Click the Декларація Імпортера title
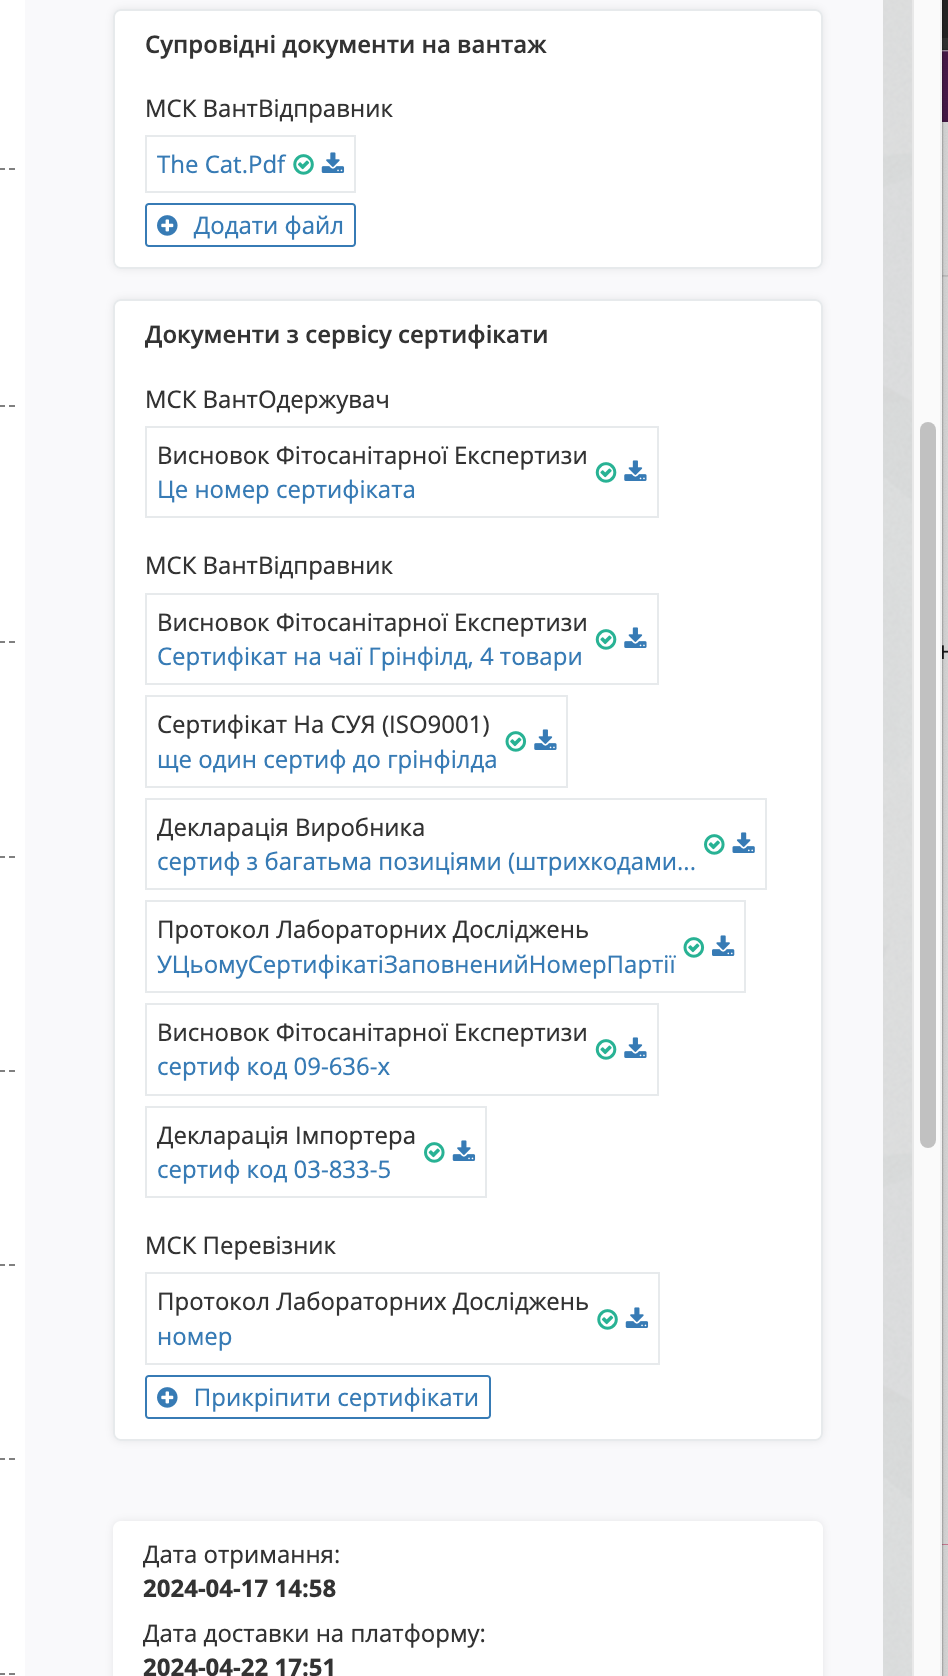The height and width of the screenshot is (1676, 948). [x=286, y=1136]
